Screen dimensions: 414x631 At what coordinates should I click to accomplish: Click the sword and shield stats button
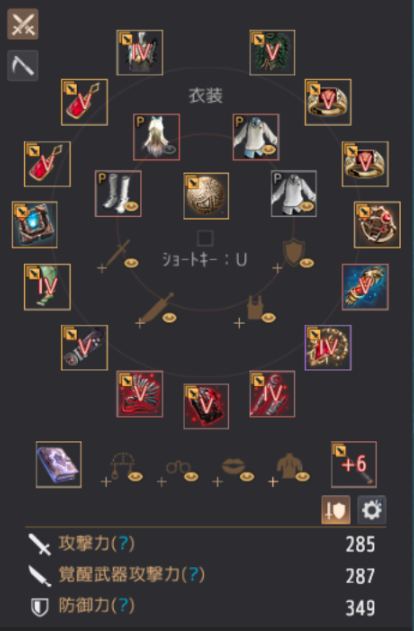[336, 510]
